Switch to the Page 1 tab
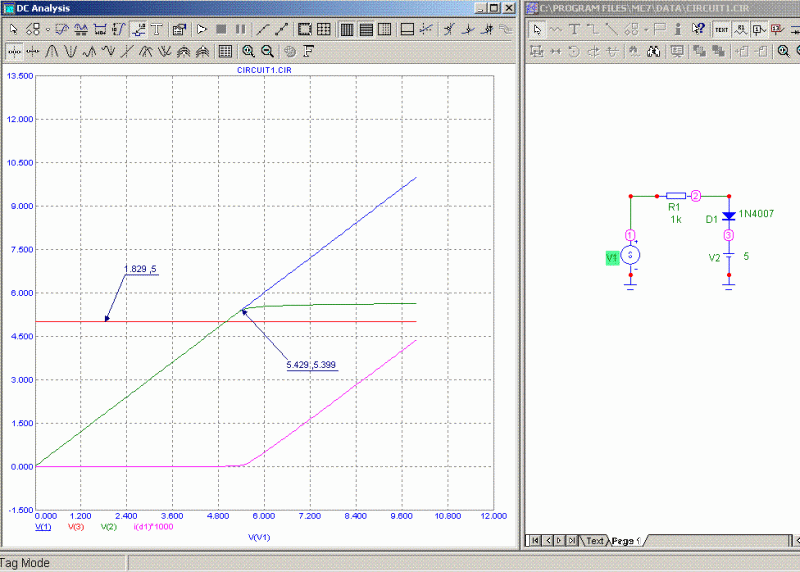This screenshot has width=800, height=572. [x=626, y=541]
